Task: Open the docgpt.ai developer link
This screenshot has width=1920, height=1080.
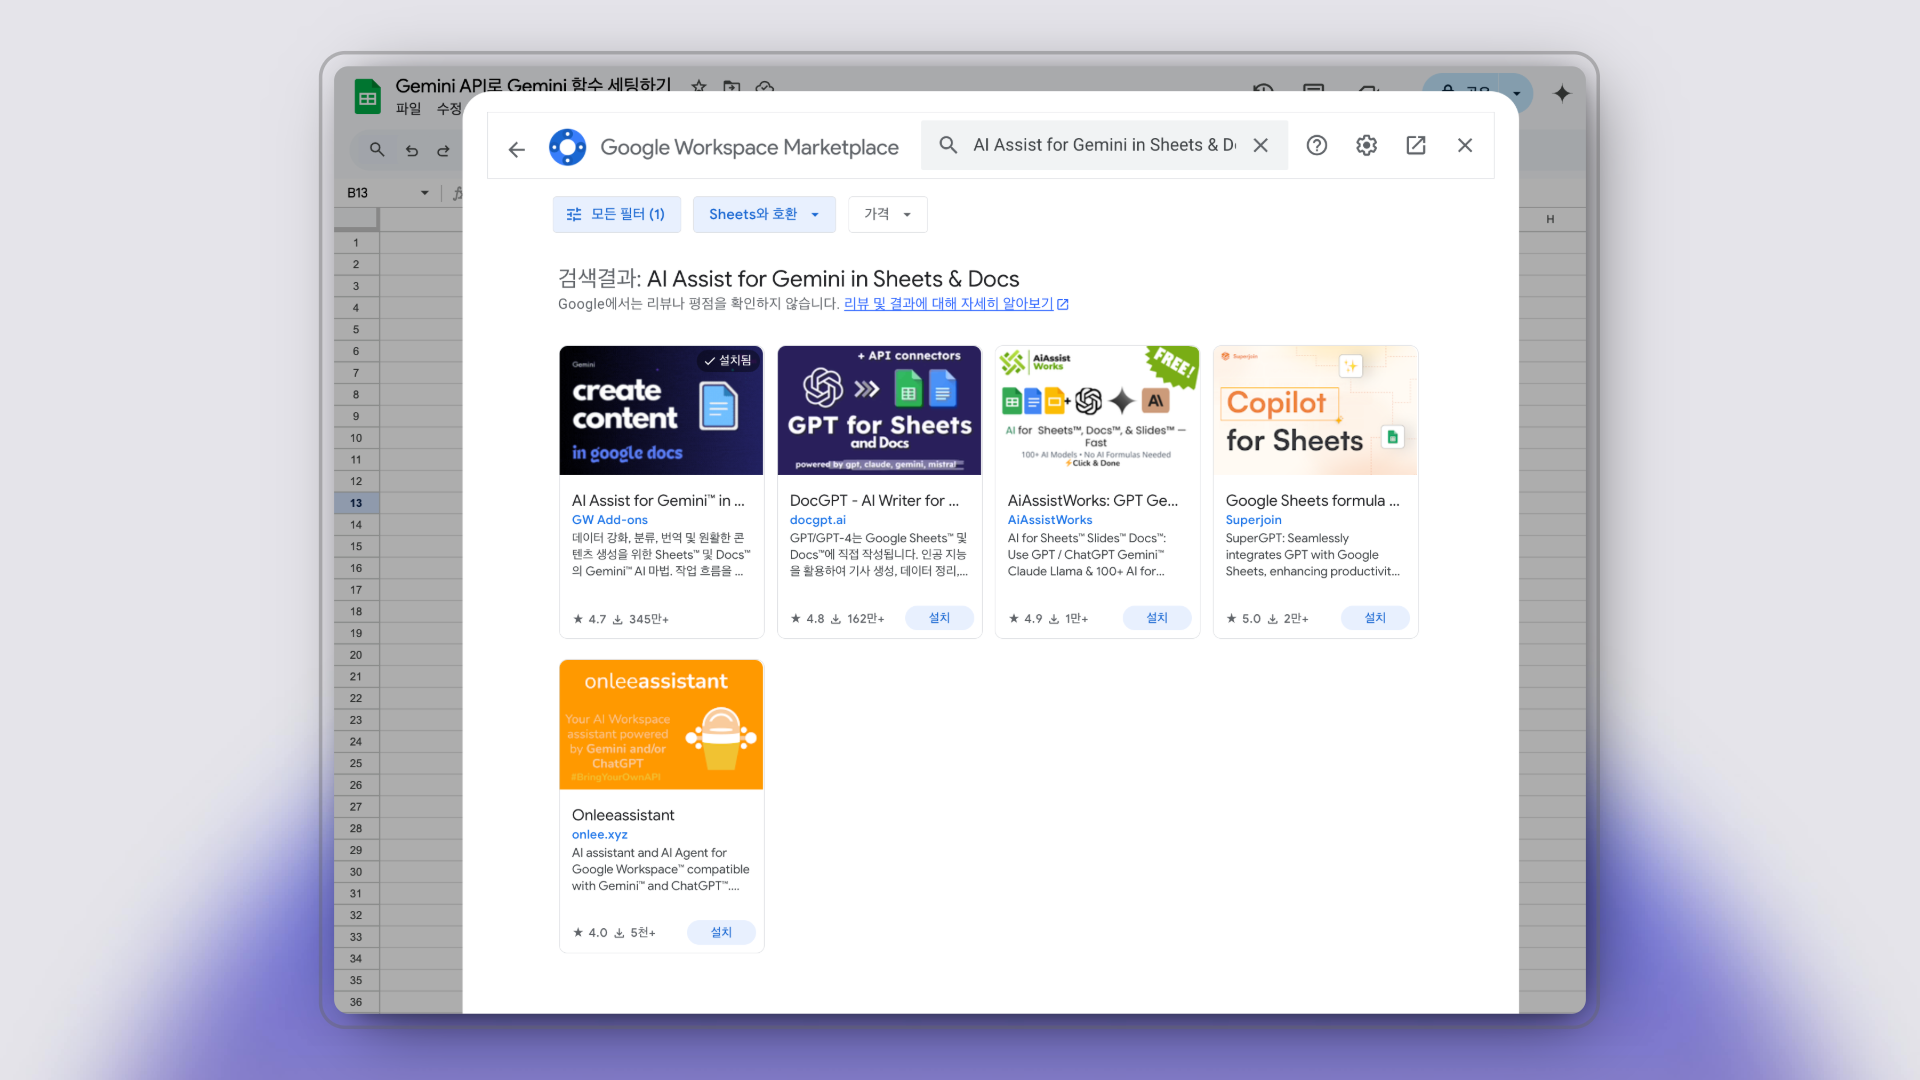Action: 818,520
